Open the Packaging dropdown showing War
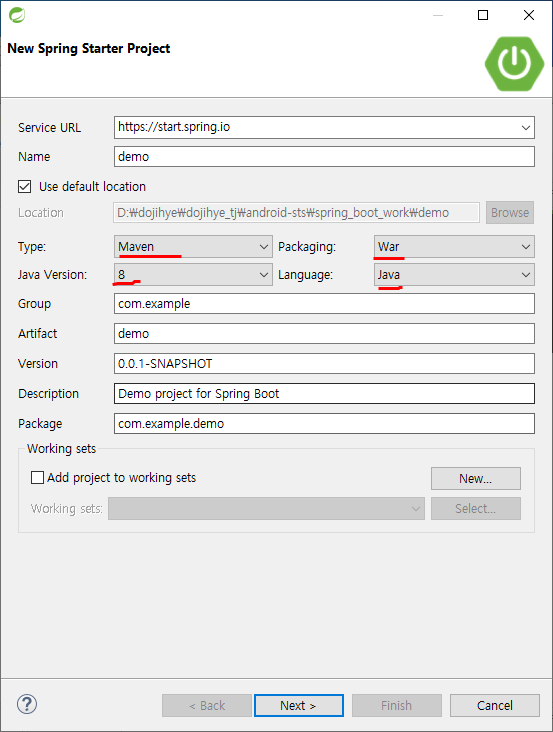Screen dimensions: 553x732 (454, 246)
